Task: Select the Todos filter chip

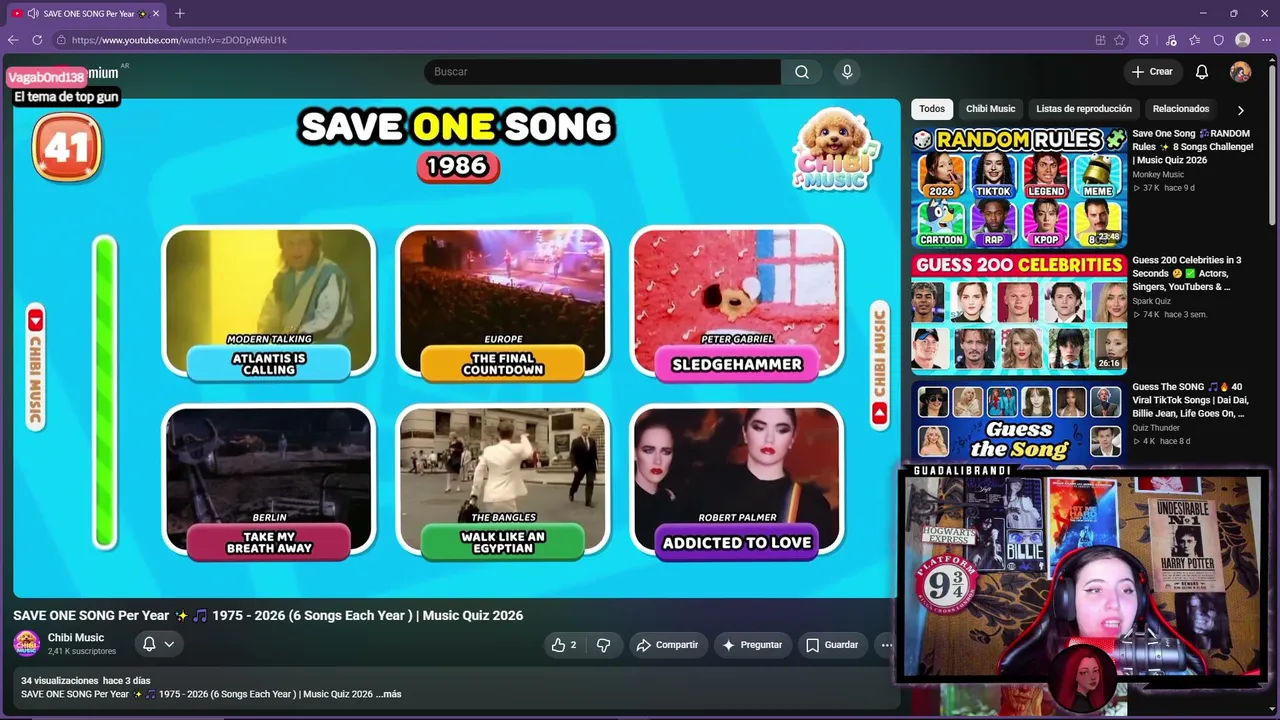Action: (932, 109)
